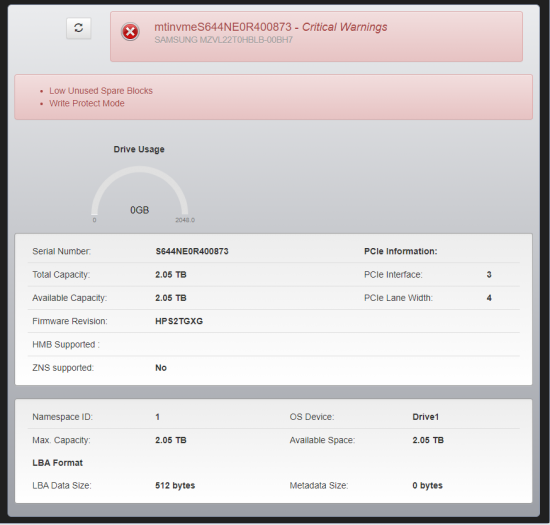Click the Write Protect Mode warning
Screen dimensions: 550x525
(87, 103)
